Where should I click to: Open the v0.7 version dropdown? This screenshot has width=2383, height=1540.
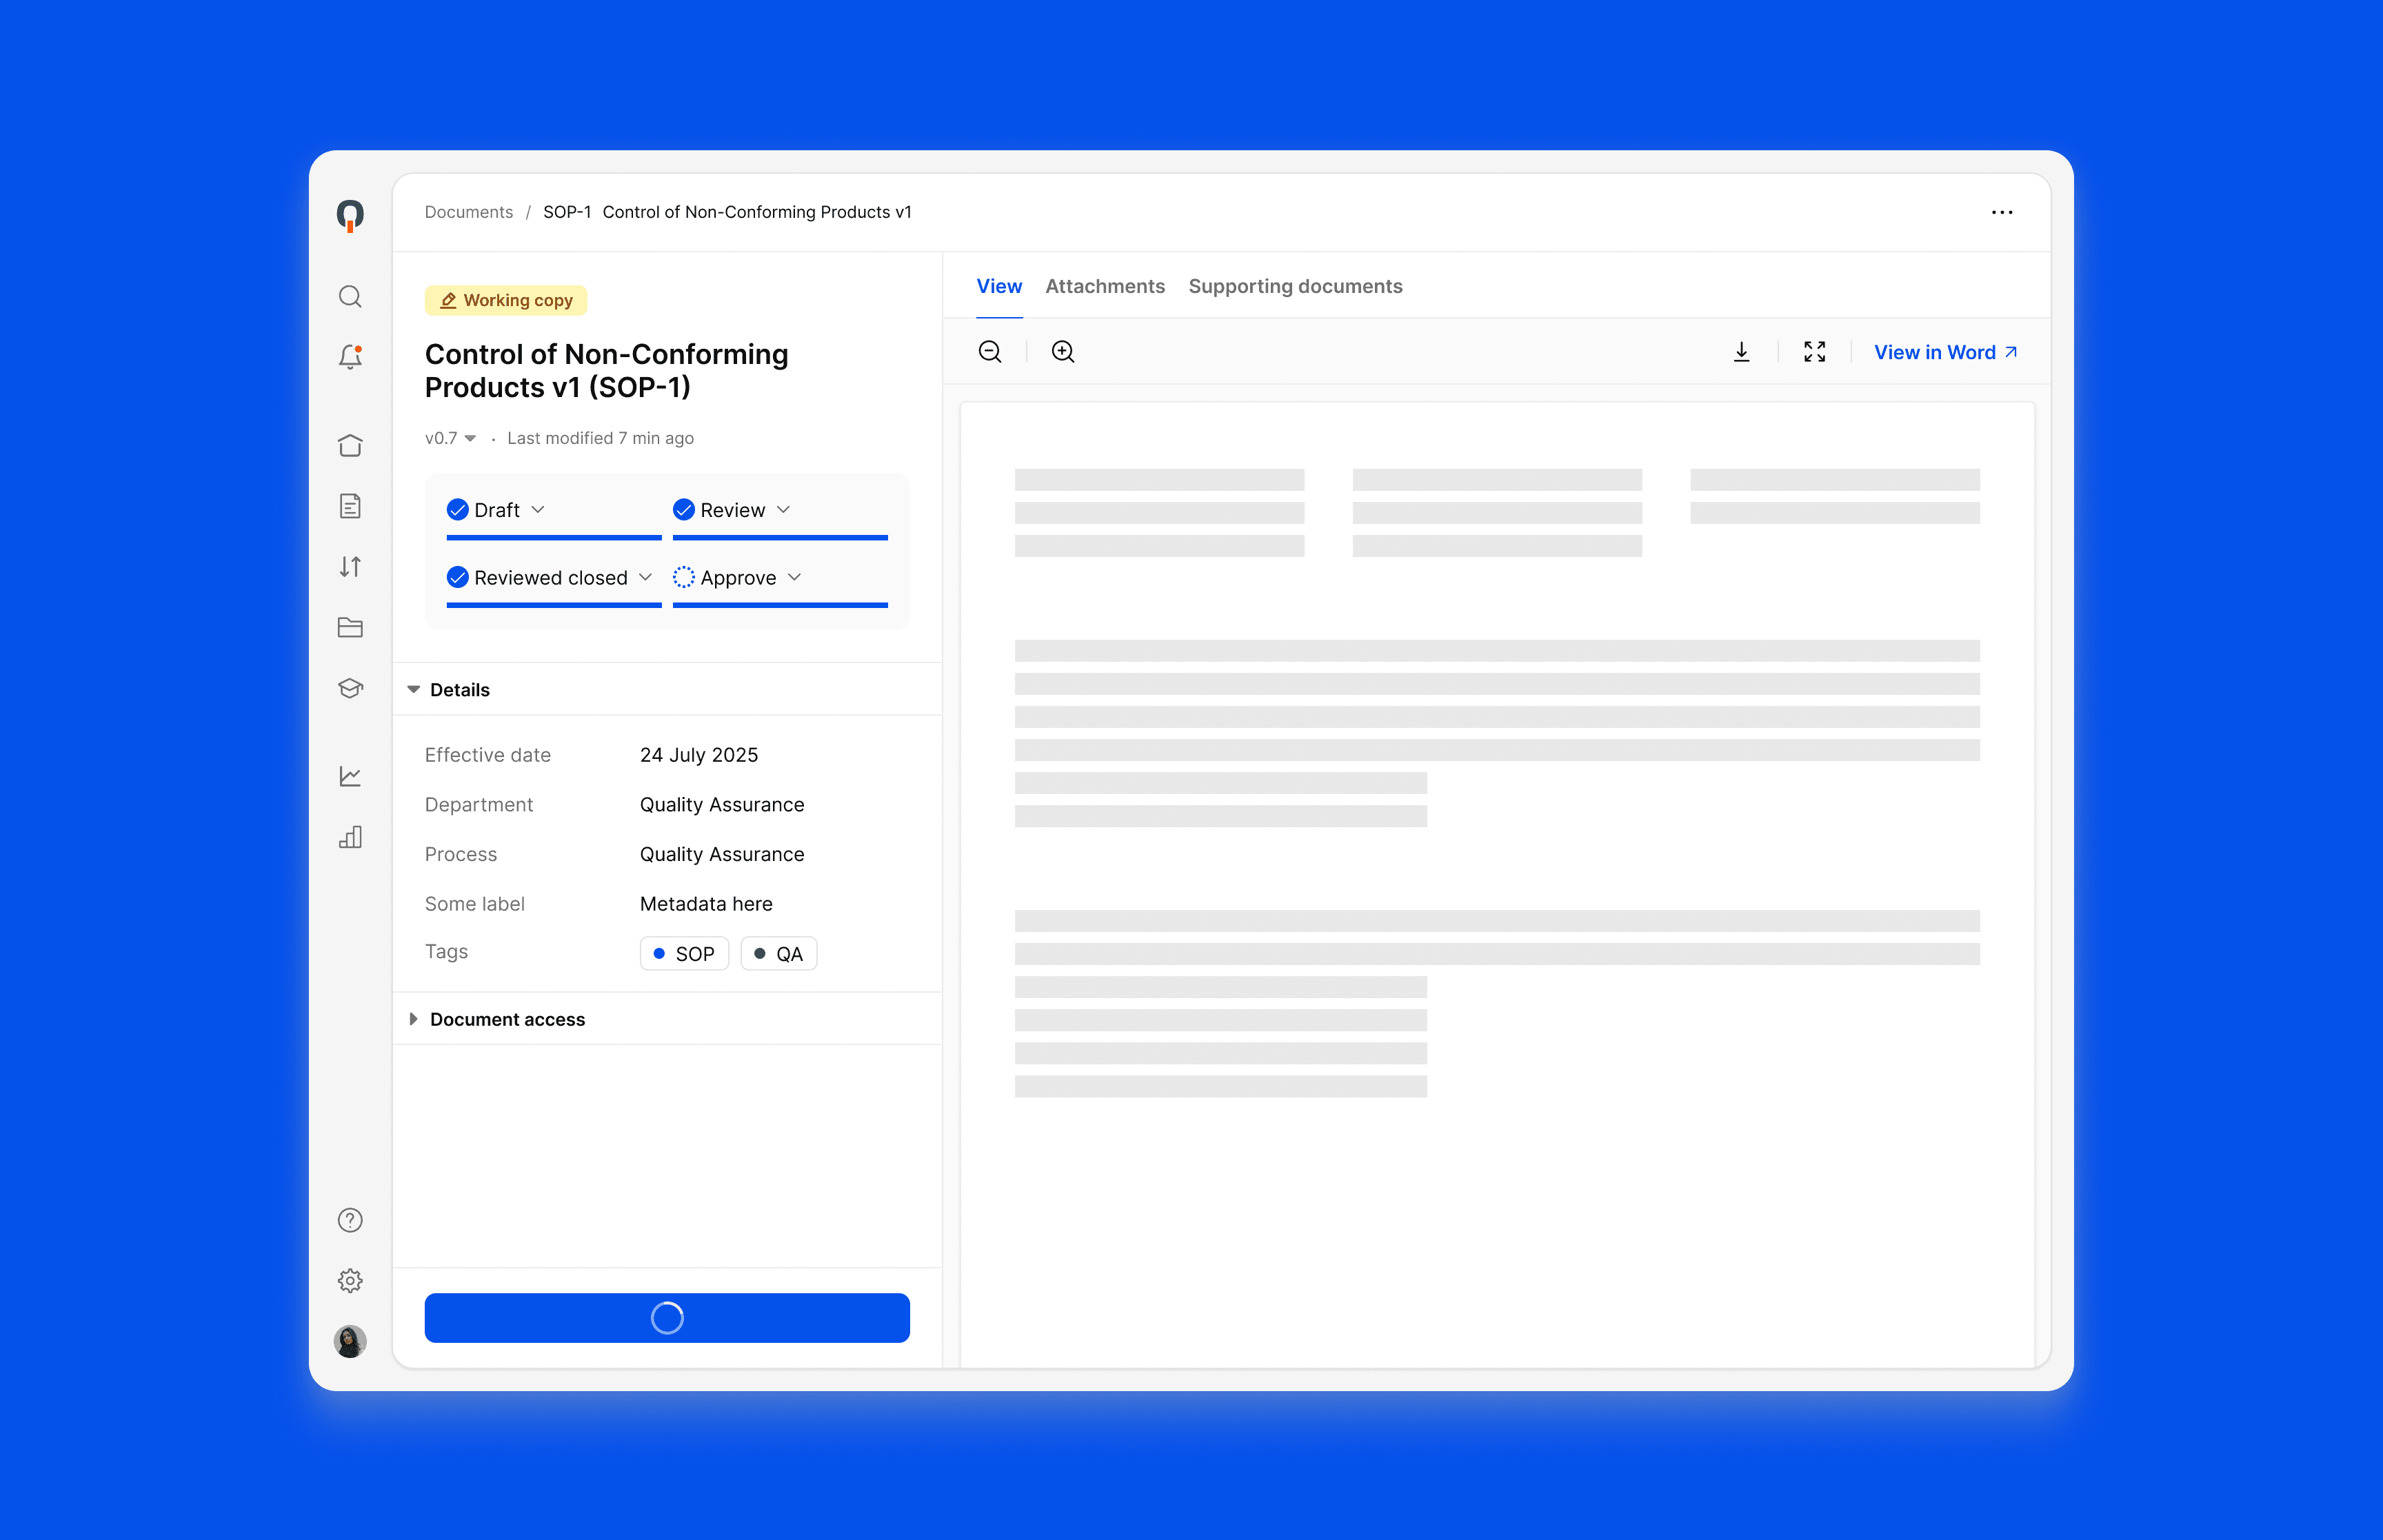tap(450, 438)
